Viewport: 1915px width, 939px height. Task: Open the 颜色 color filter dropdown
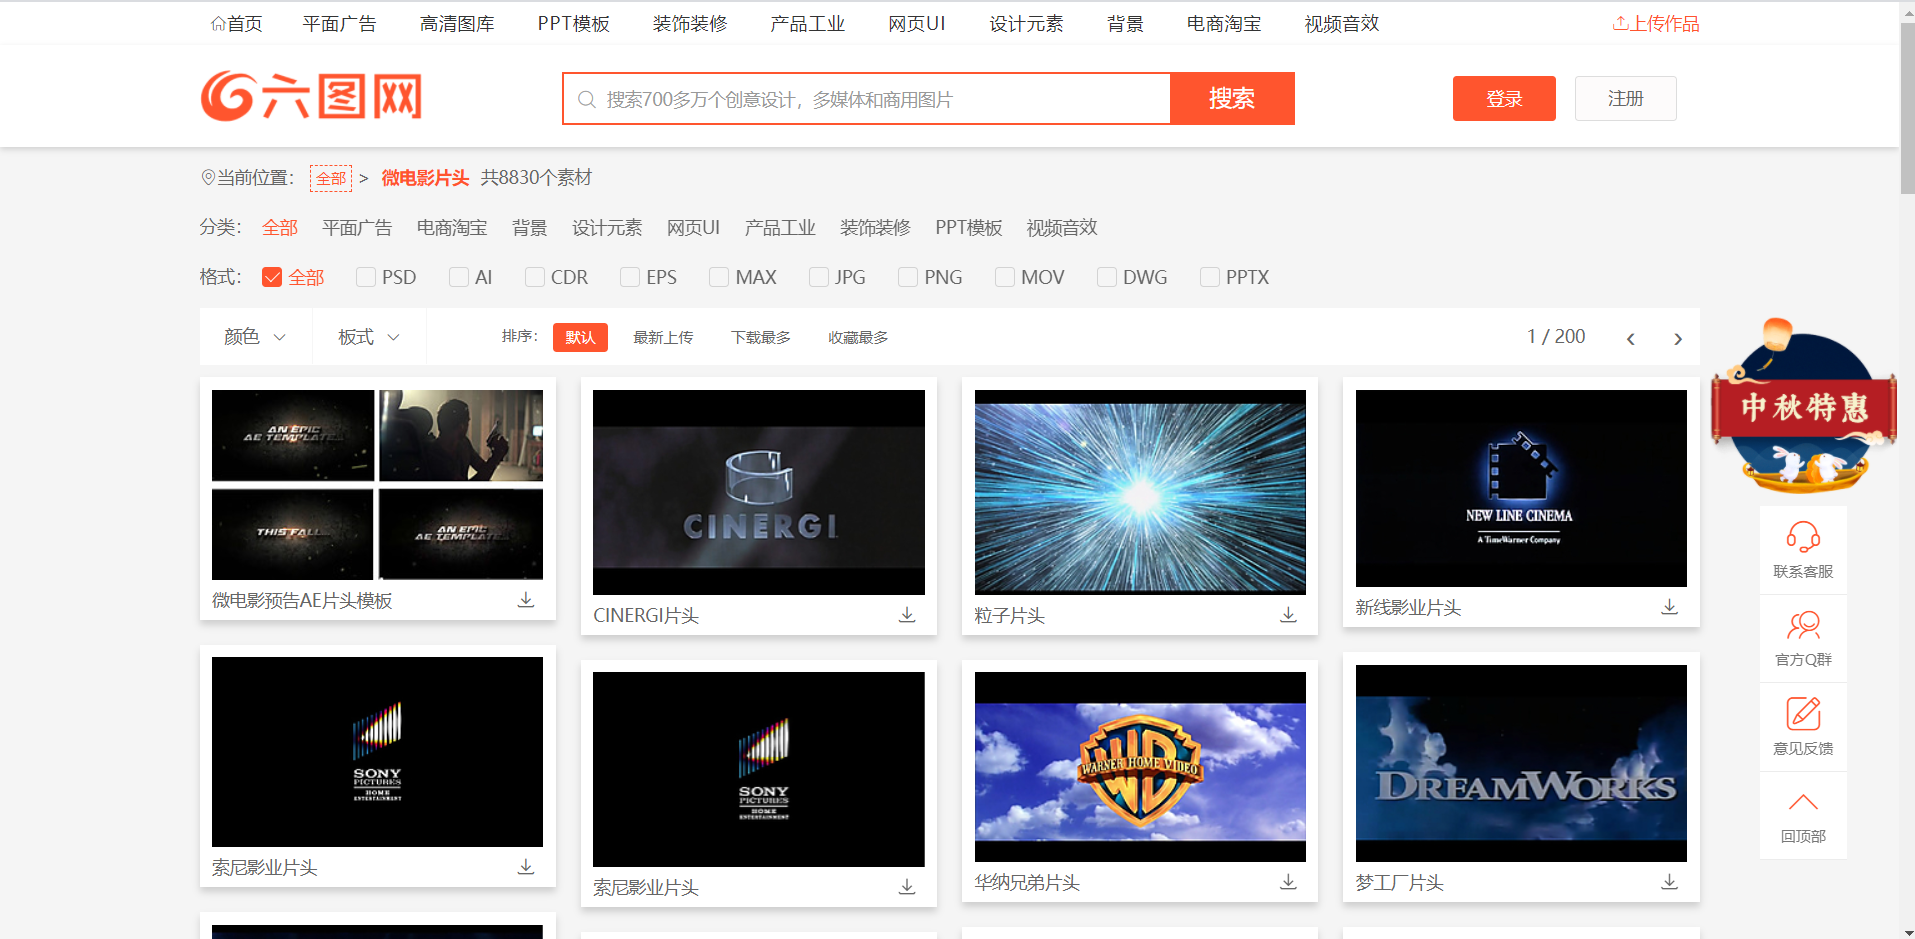pyautogui.click(x=254, y=336)
